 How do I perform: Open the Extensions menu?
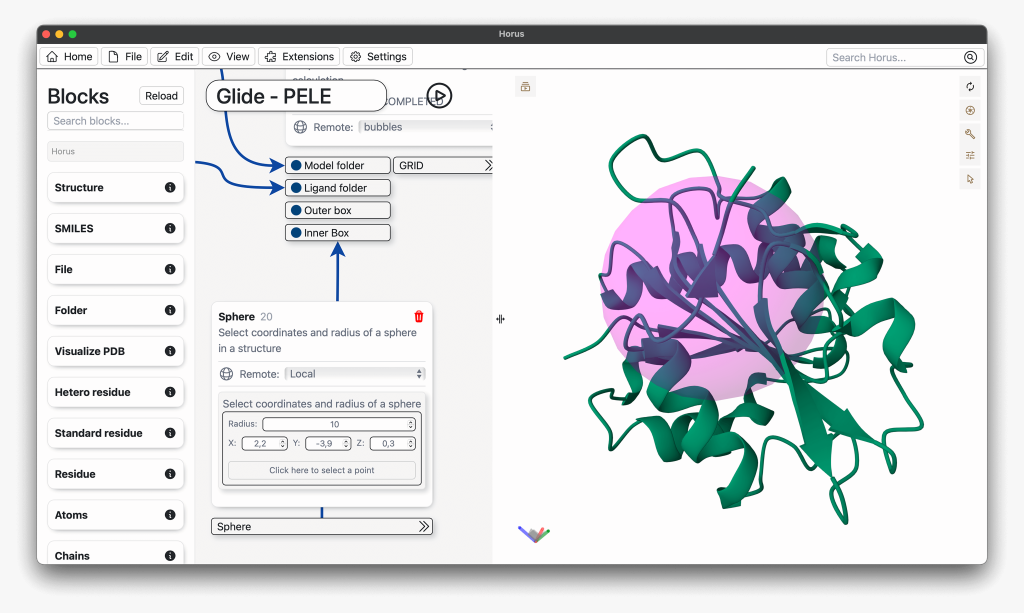(x=299, y=57)
